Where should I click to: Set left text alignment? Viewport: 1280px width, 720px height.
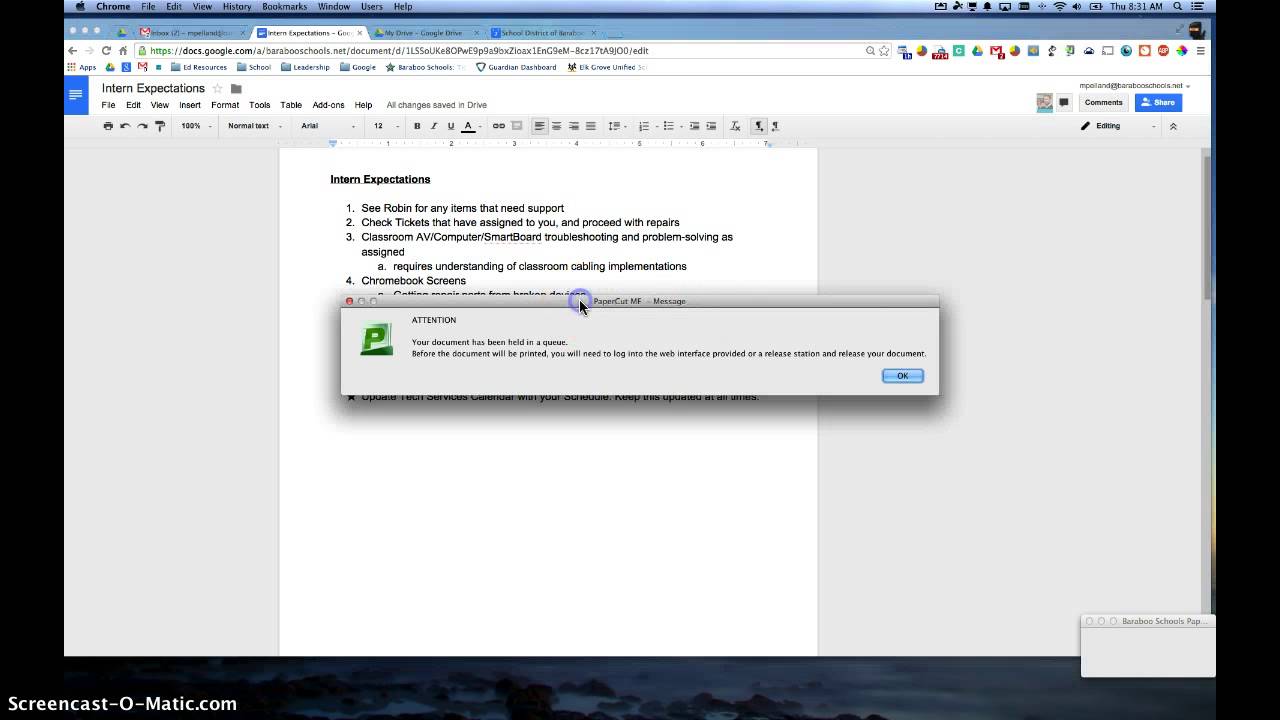[x=539, y=126]
